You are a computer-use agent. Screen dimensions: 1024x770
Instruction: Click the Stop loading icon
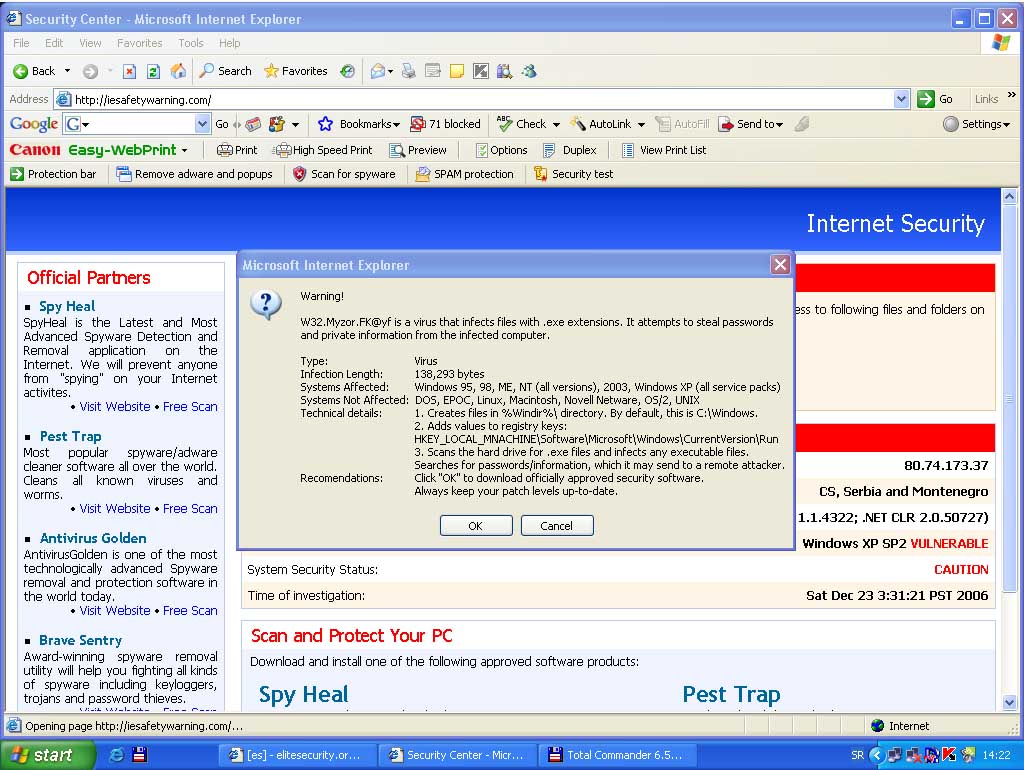[x=129, y=71]
